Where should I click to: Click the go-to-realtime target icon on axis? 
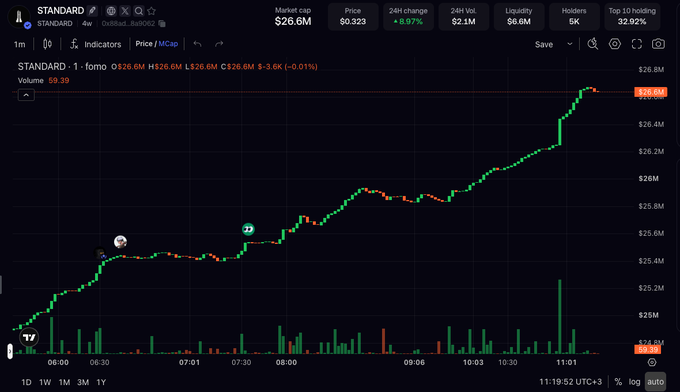[x=652, y=362]
